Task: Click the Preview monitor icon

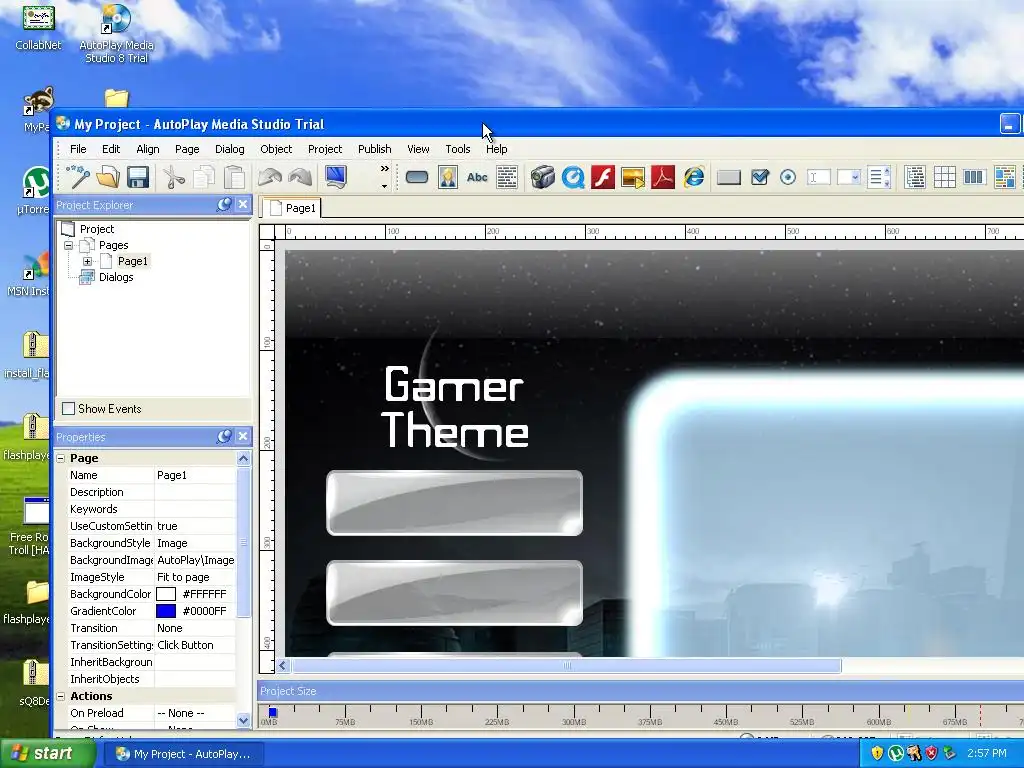Action: tap(336, 177)
